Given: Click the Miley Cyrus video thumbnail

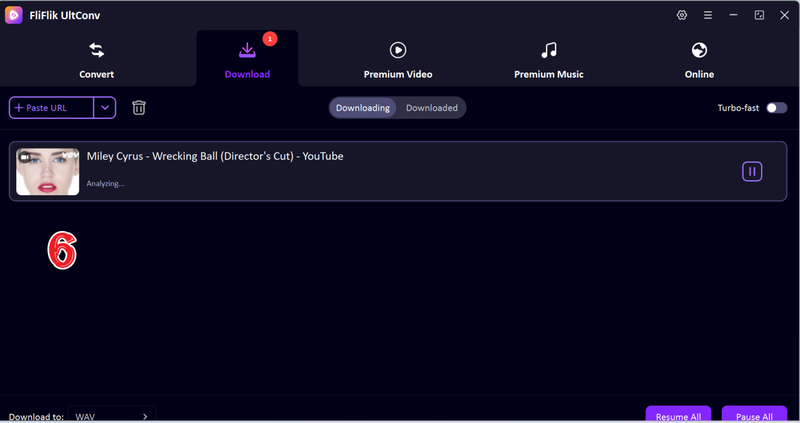Looking at the screenshot, I should pos(47,171).
